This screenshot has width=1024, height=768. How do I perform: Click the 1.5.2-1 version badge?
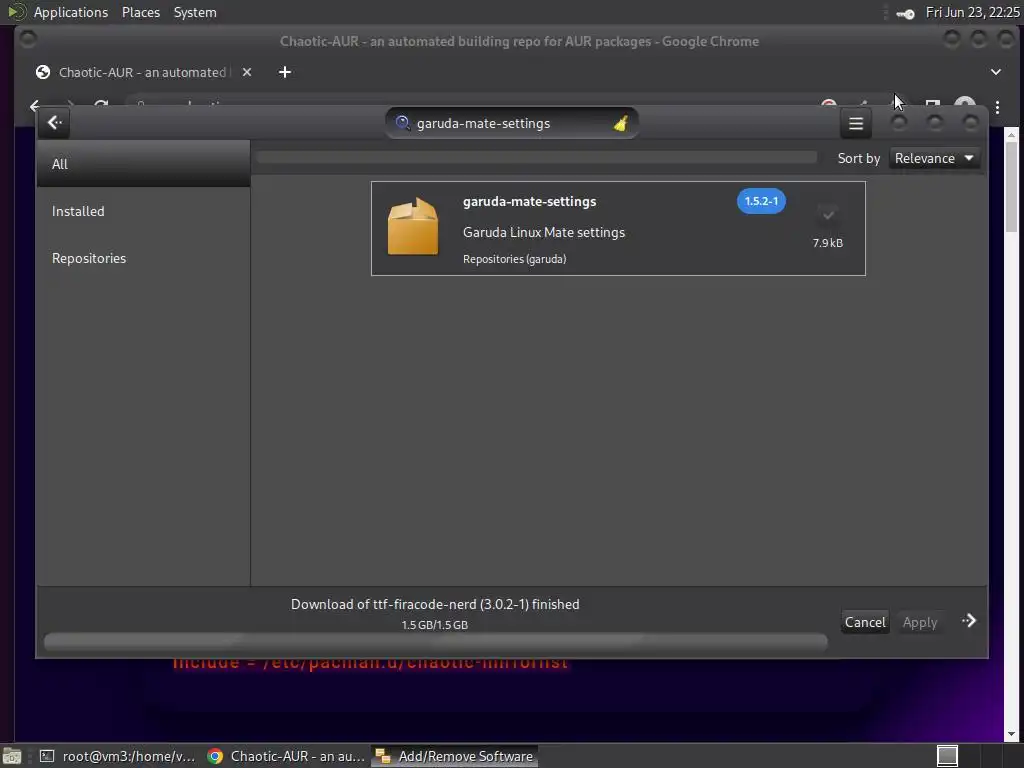(x=761, y=201)
